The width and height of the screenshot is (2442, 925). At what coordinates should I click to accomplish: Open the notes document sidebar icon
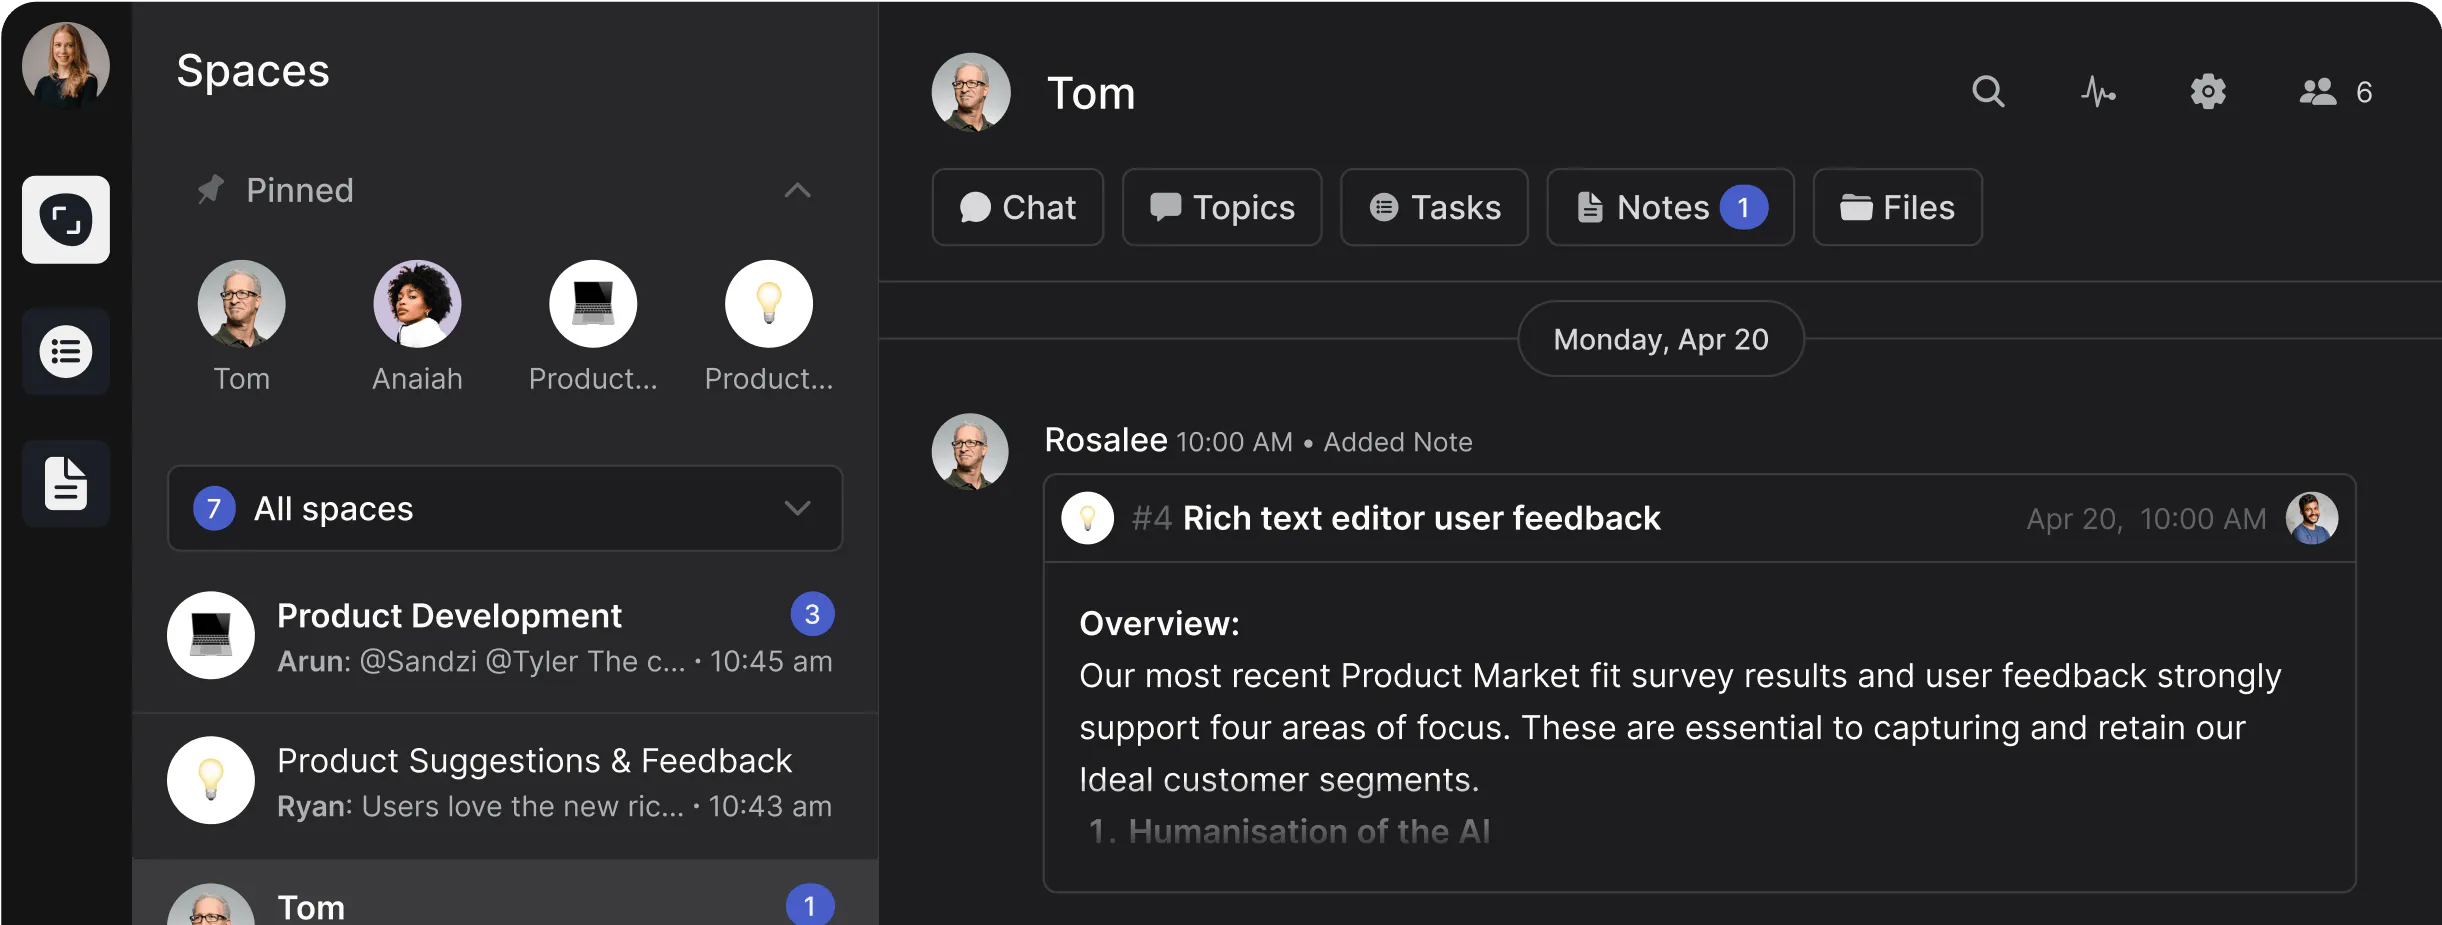pyautogui.click(x=66, y=484)
